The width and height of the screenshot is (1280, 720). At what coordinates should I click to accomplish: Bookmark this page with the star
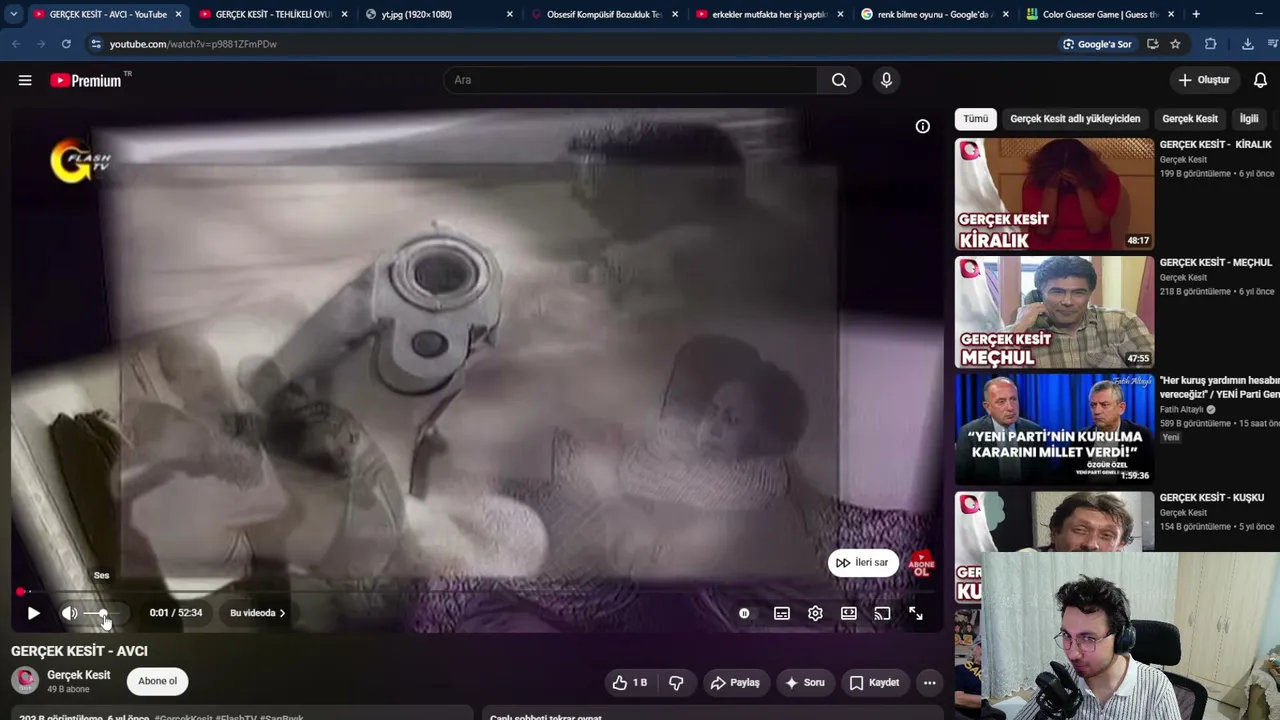(1175, 44)
